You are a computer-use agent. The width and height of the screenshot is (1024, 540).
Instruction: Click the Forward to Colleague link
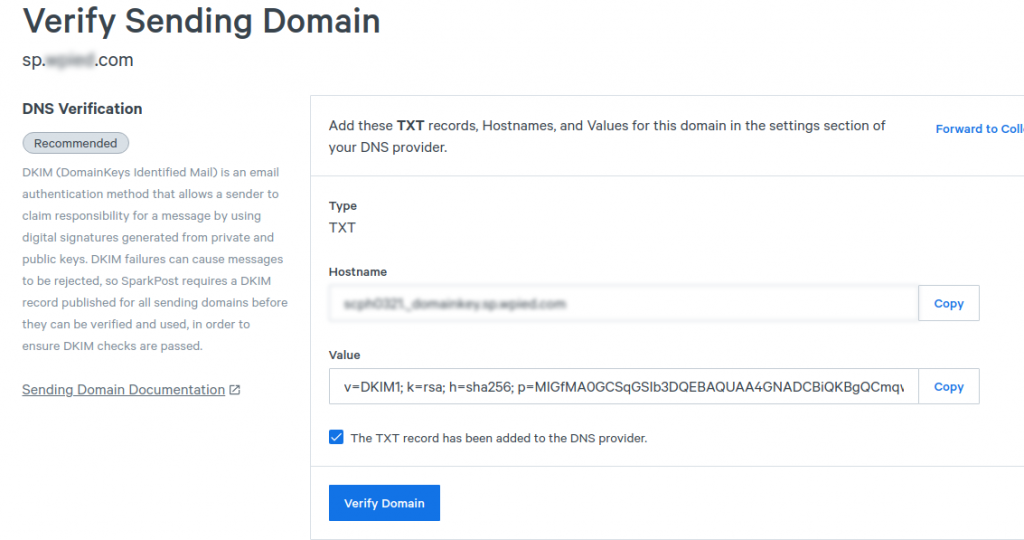click(x=979, y=129)
